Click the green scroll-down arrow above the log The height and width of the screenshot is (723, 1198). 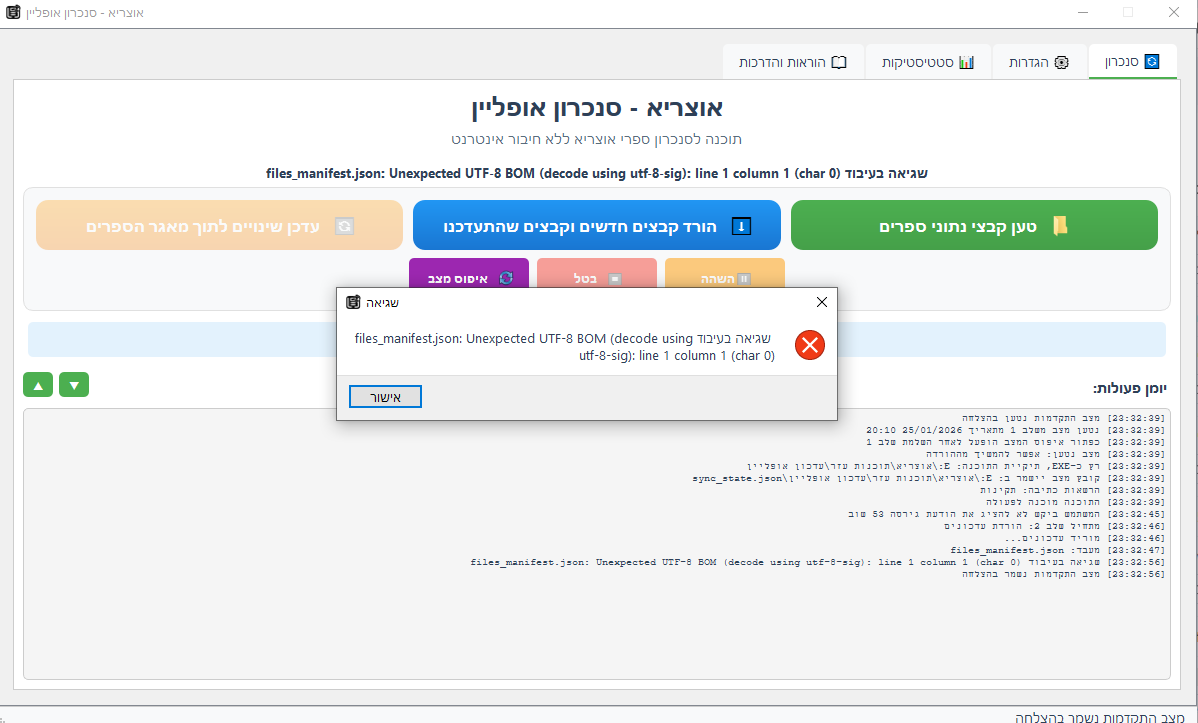74,384
